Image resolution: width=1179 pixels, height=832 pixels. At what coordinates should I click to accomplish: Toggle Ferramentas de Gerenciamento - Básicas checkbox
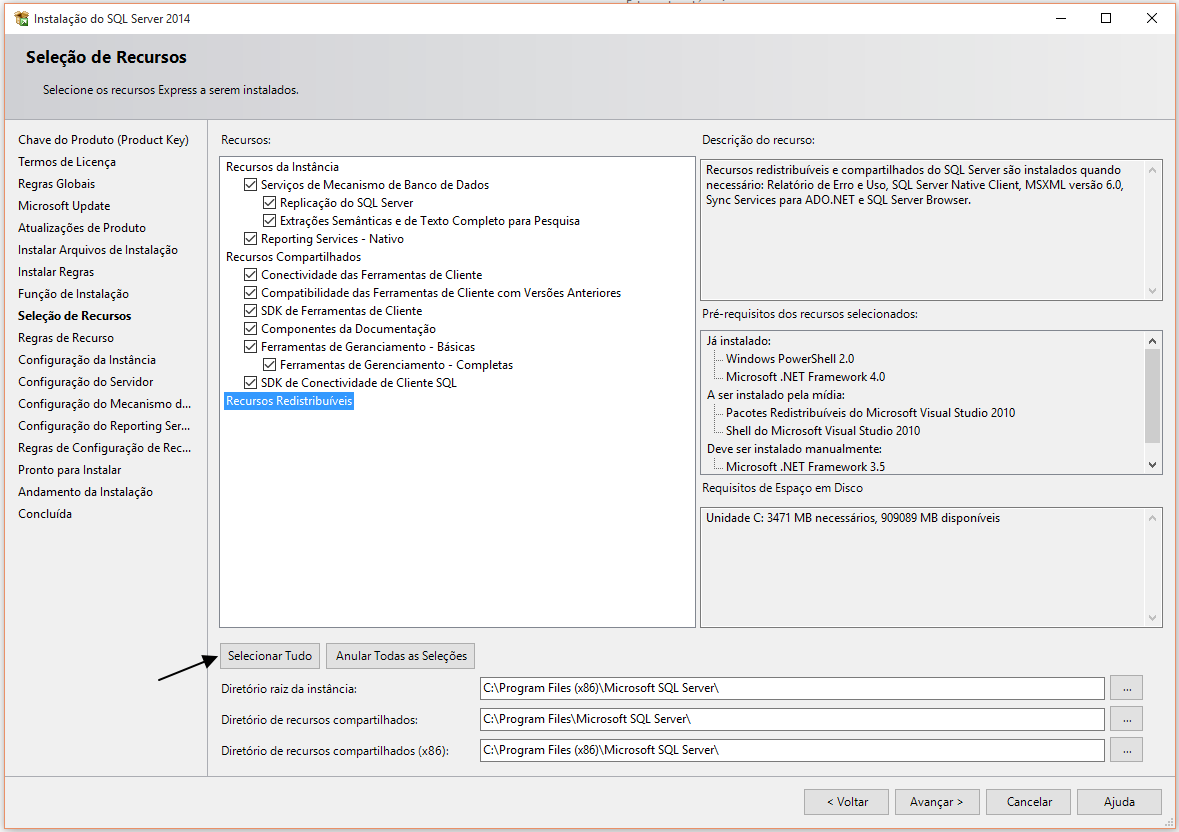(x=250, y=347)
